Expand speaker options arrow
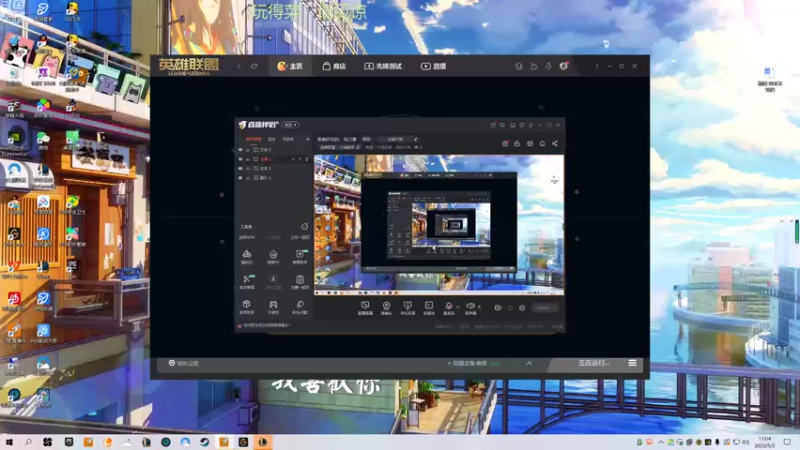 (479, 307)
